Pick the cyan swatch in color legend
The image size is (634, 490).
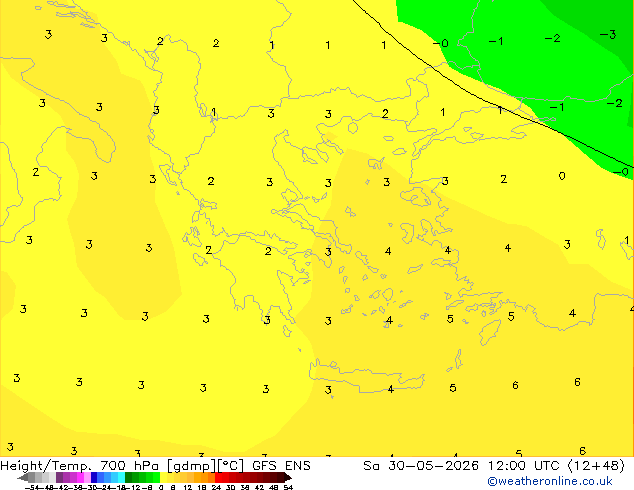tap(121, 477)
